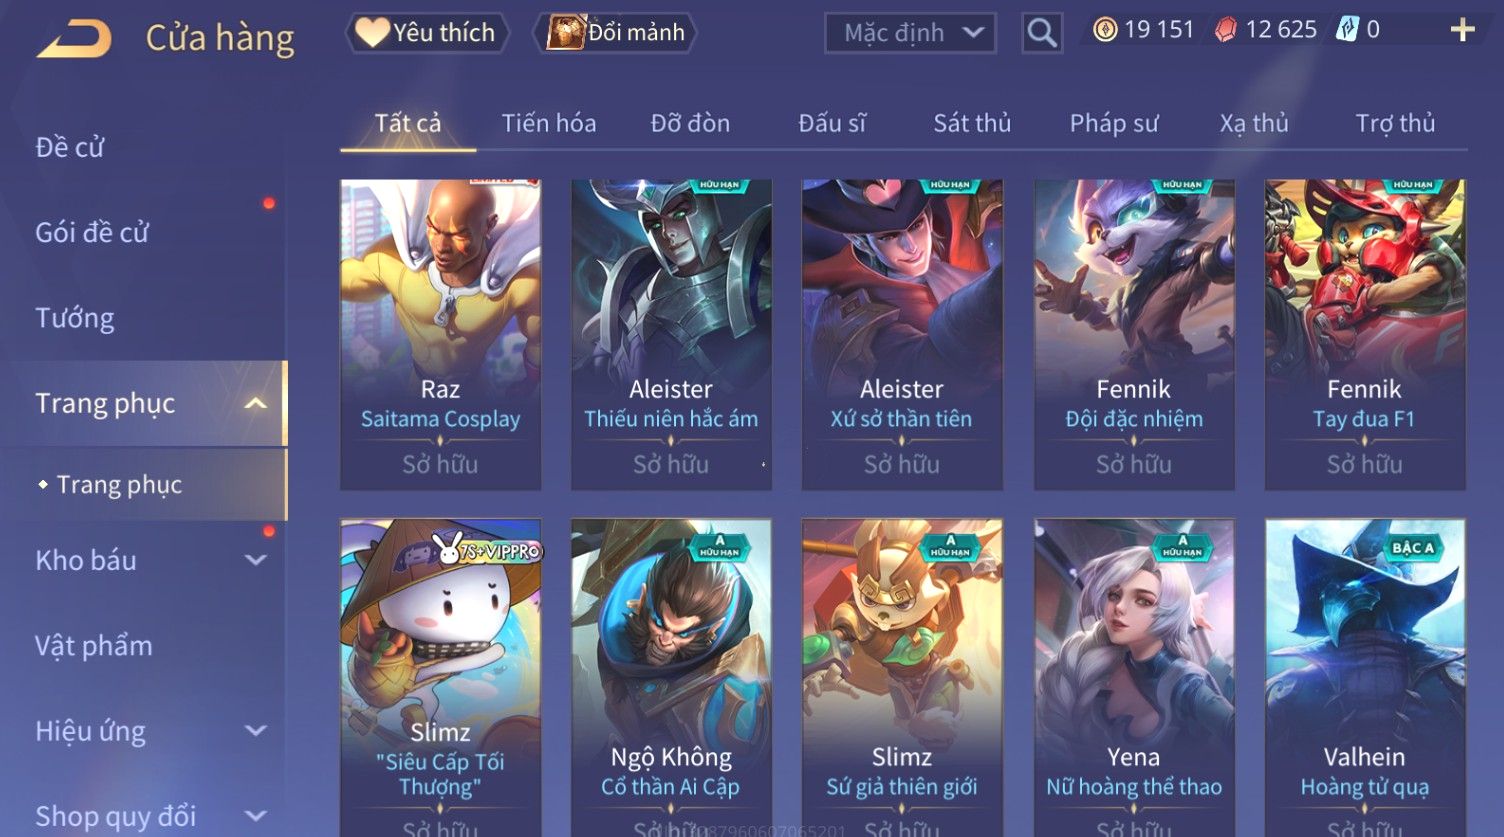Open the search magnifier icon

click(1042, 33)
